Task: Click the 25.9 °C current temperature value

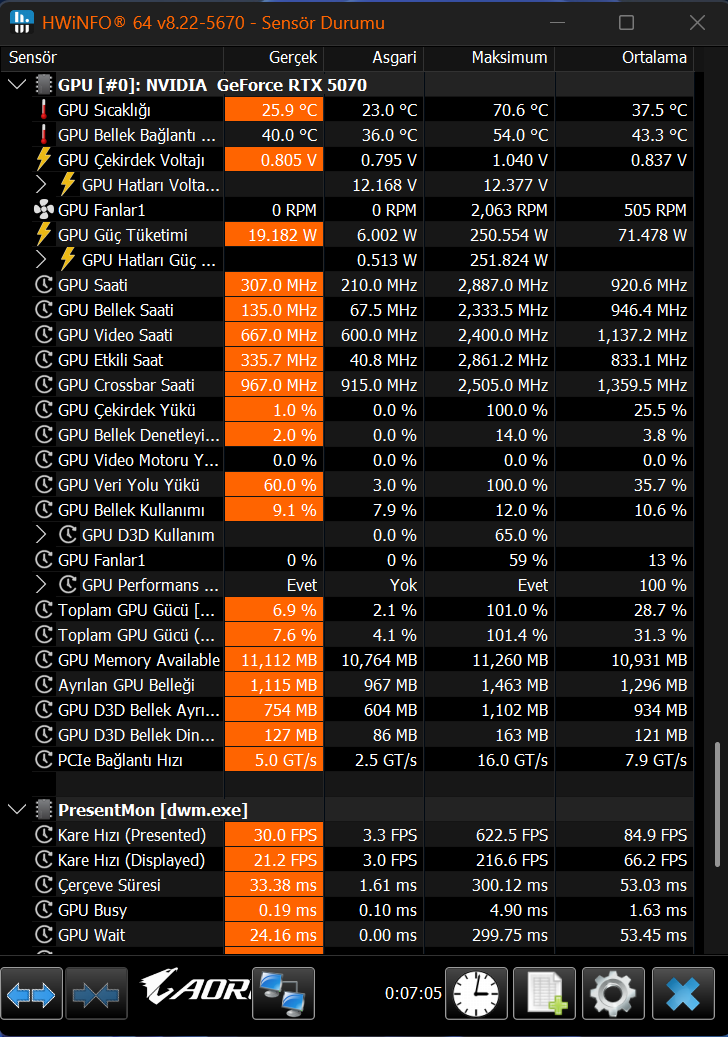Action: (x=290, y=110)
